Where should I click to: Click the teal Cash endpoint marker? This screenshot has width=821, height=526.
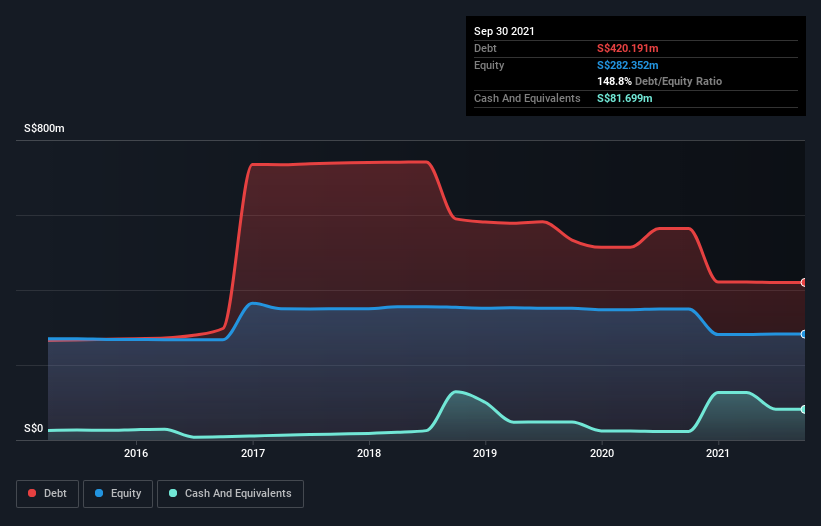tap(804, 409)
